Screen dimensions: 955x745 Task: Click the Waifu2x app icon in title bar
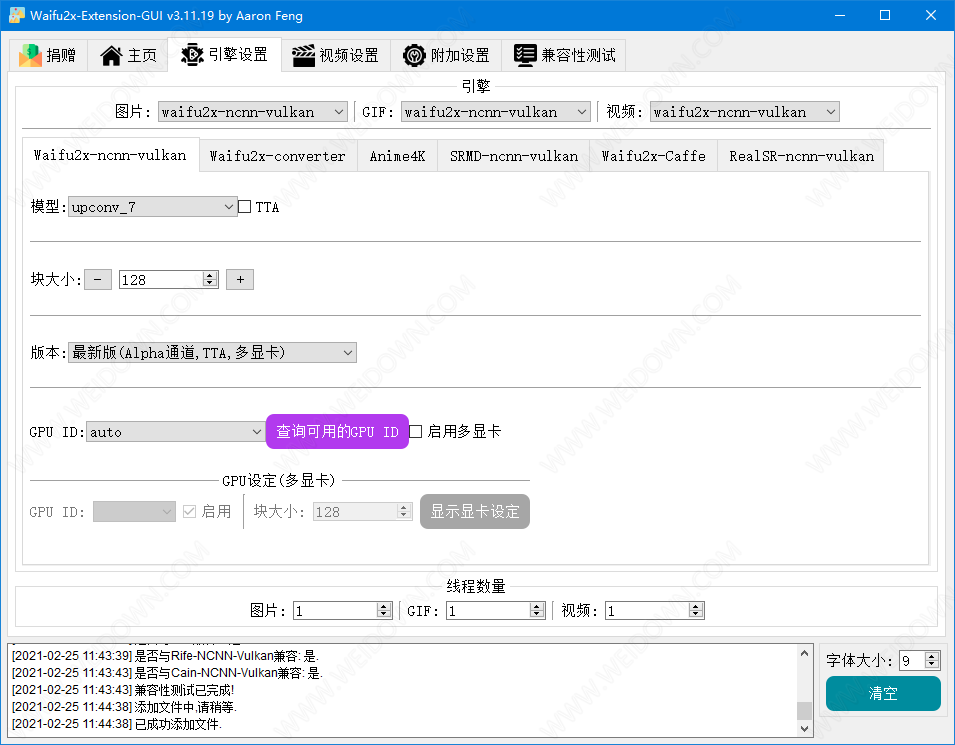click(x=16, y=15)
